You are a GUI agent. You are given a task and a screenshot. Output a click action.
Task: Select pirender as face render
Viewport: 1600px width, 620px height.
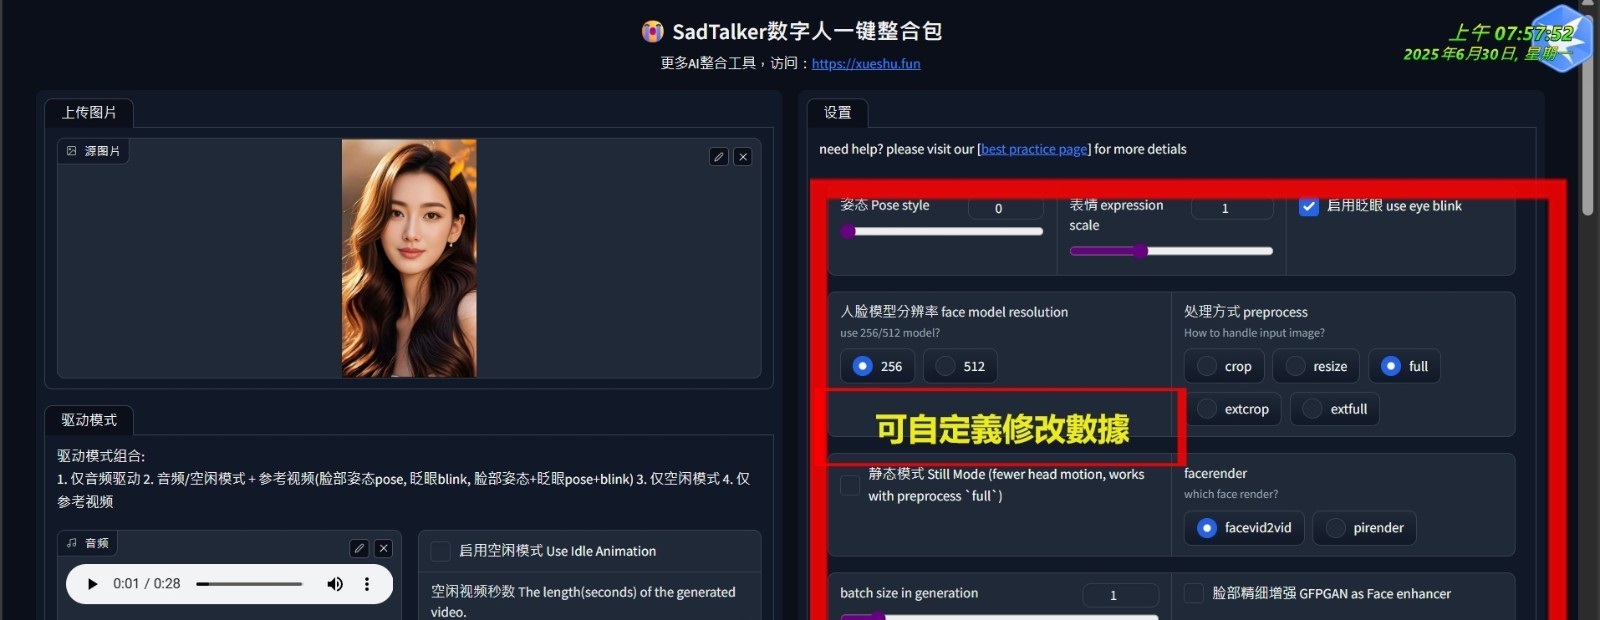[x=1364, y=528]
